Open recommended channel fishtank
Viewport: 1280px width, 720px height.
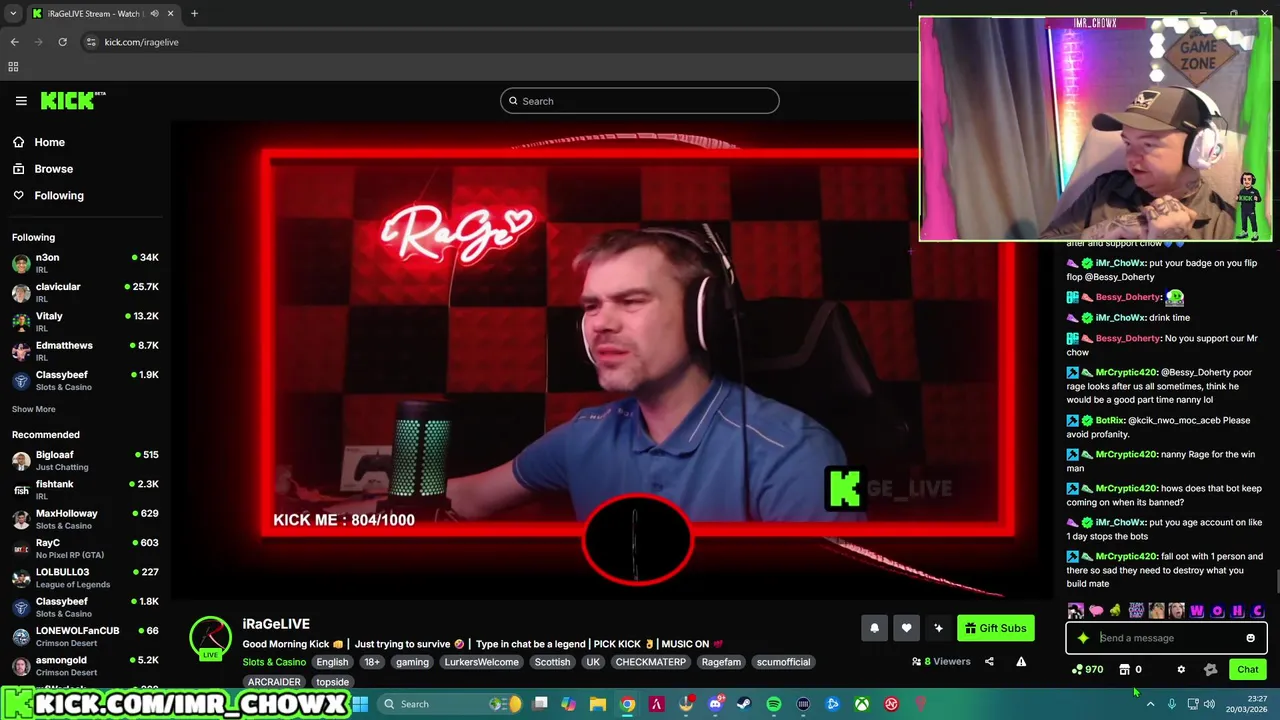tap(85, 489)
